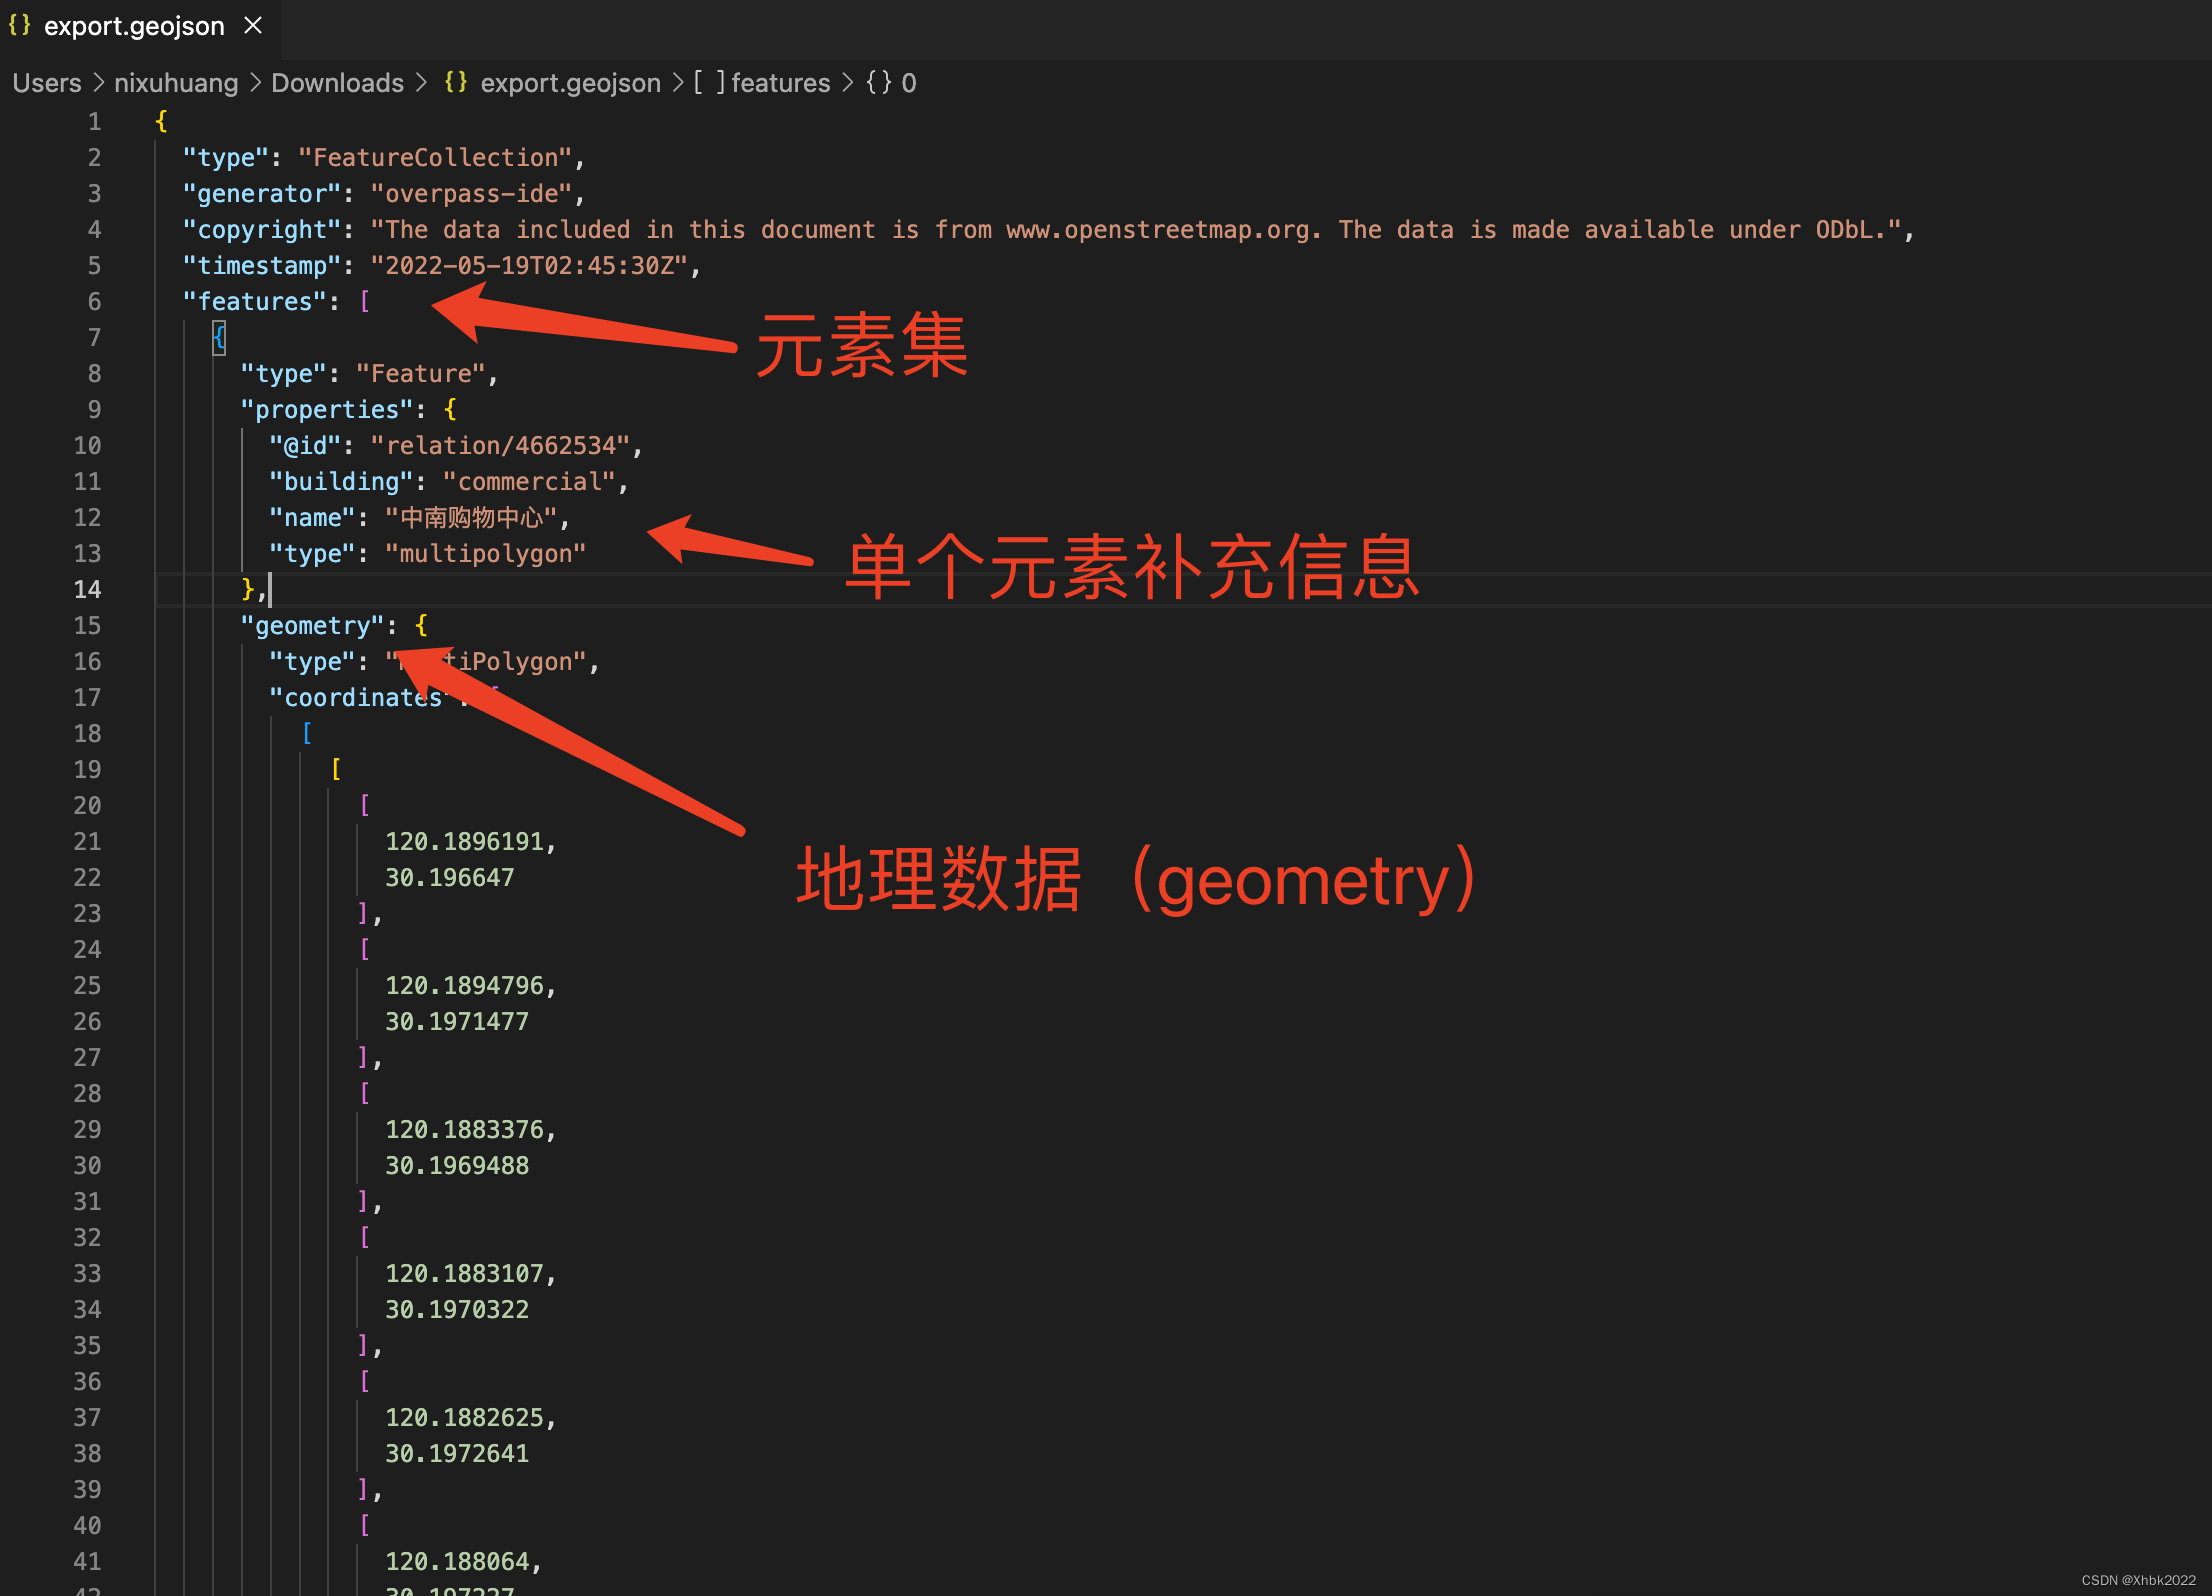The width and height of the screenshot is (2212, 1596).
Task: Open the nixuhuang breadcrumb segment
Action: click(176, 83)
